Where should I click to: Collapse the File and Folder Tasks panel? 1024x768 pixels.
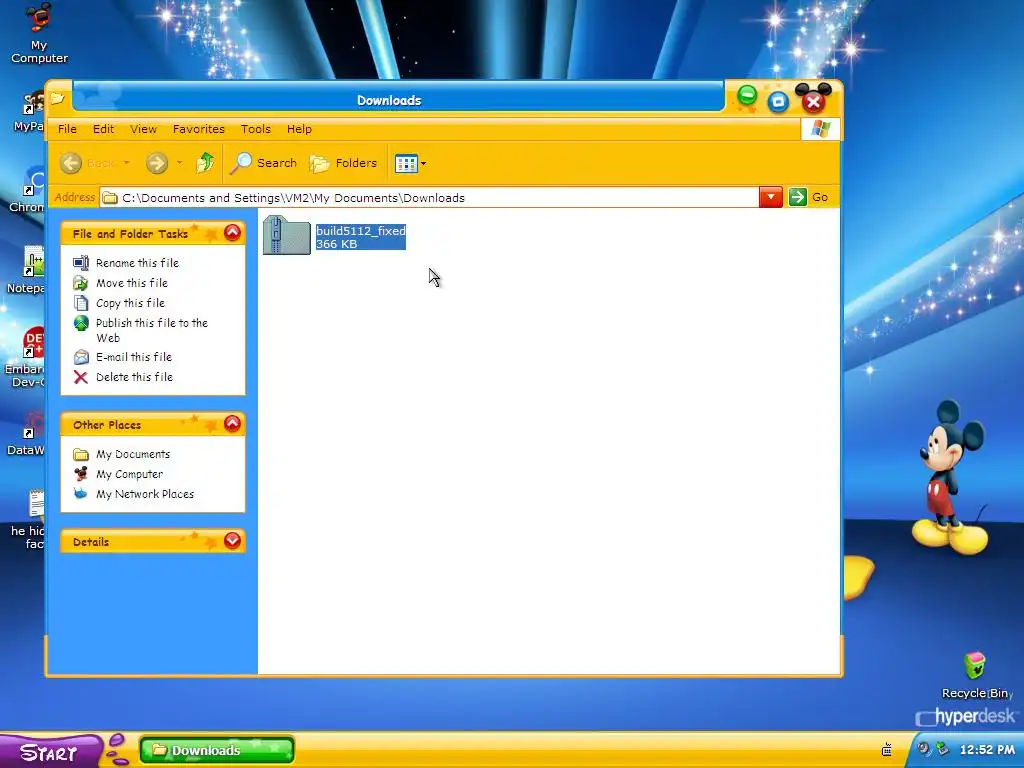tap(232, 232)
